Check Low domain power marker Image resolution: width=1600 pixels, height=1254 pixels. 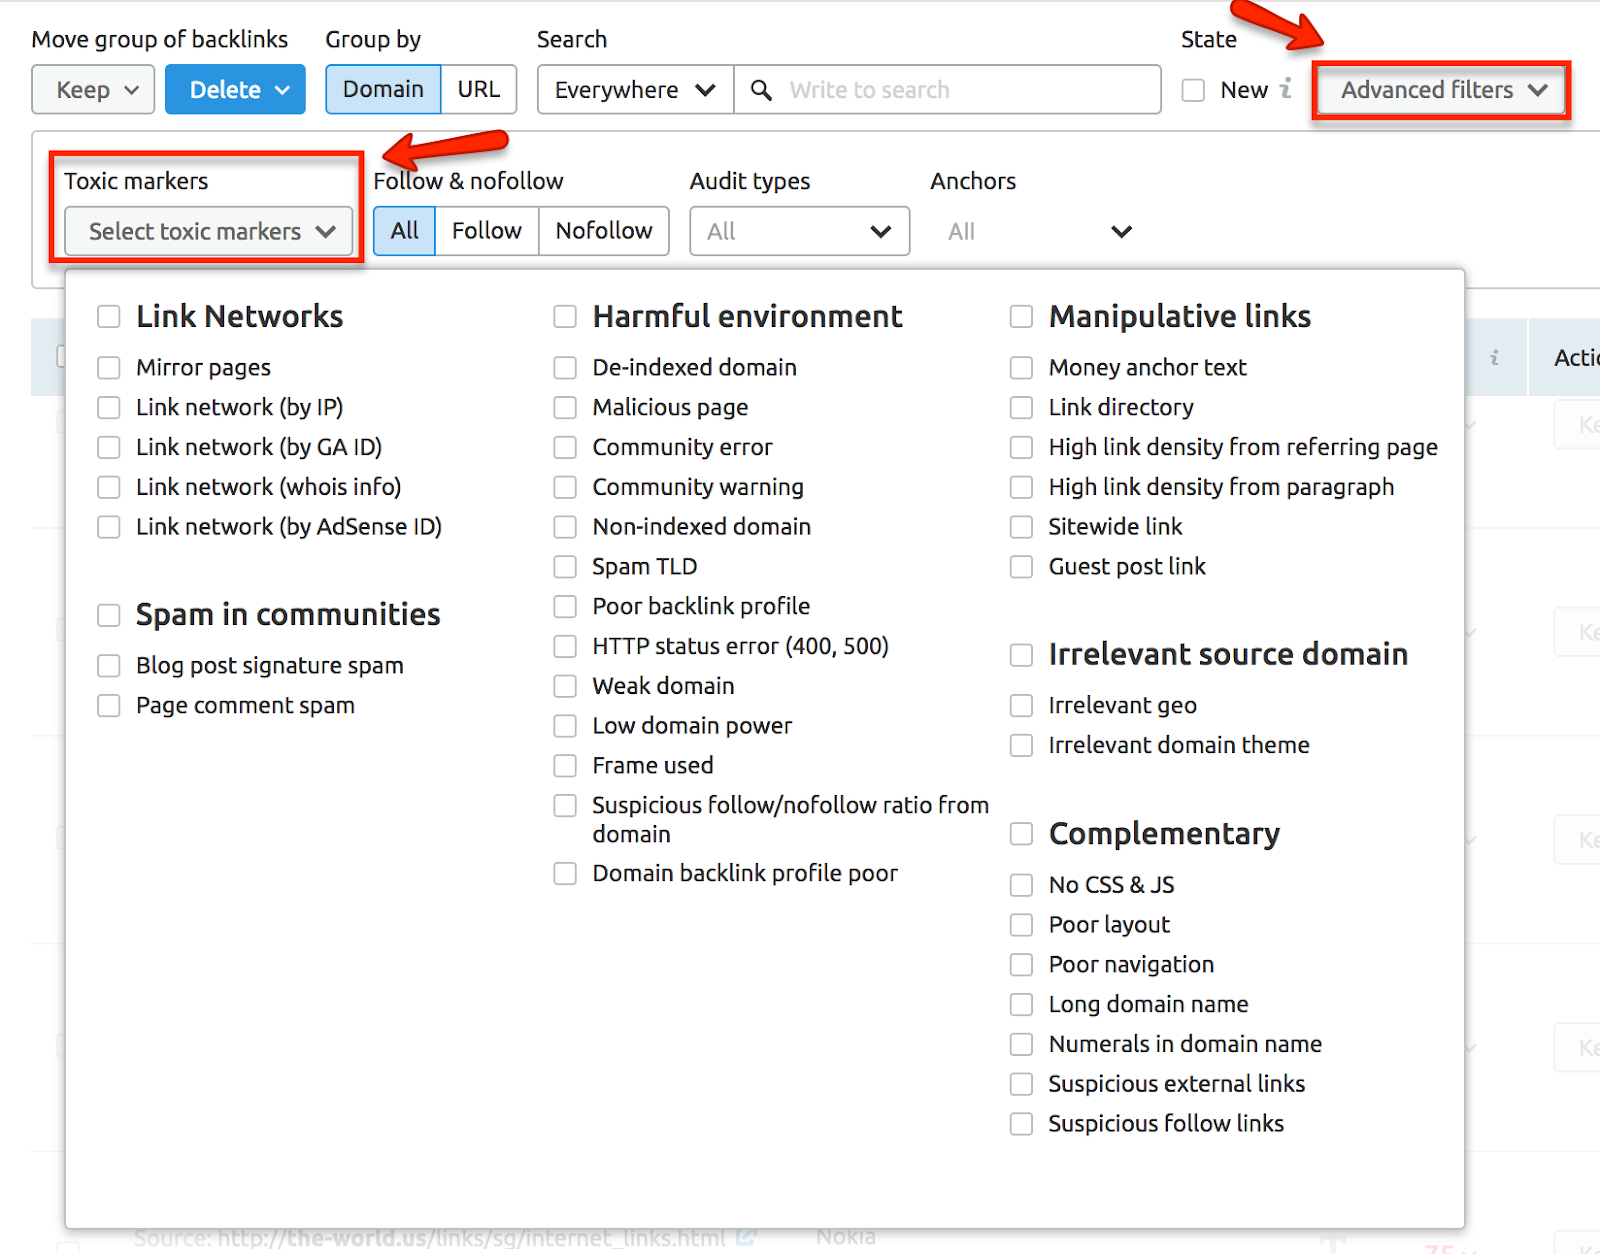pos(565,726)
